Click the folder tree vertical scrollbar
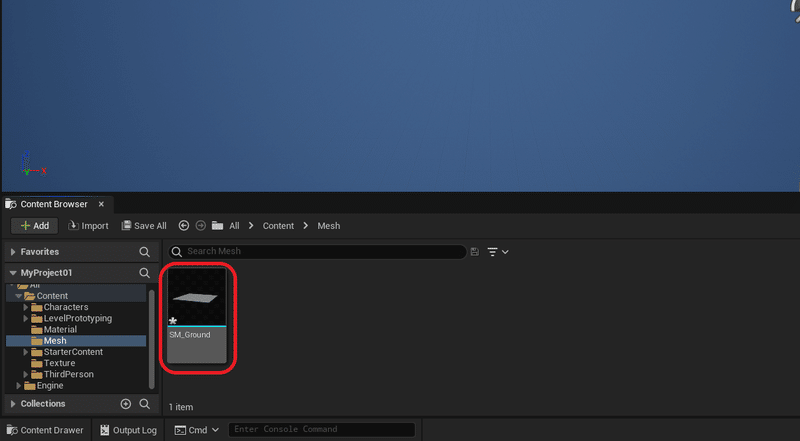The width and height of the screenshot is (800, 441). tap(152, 339)
